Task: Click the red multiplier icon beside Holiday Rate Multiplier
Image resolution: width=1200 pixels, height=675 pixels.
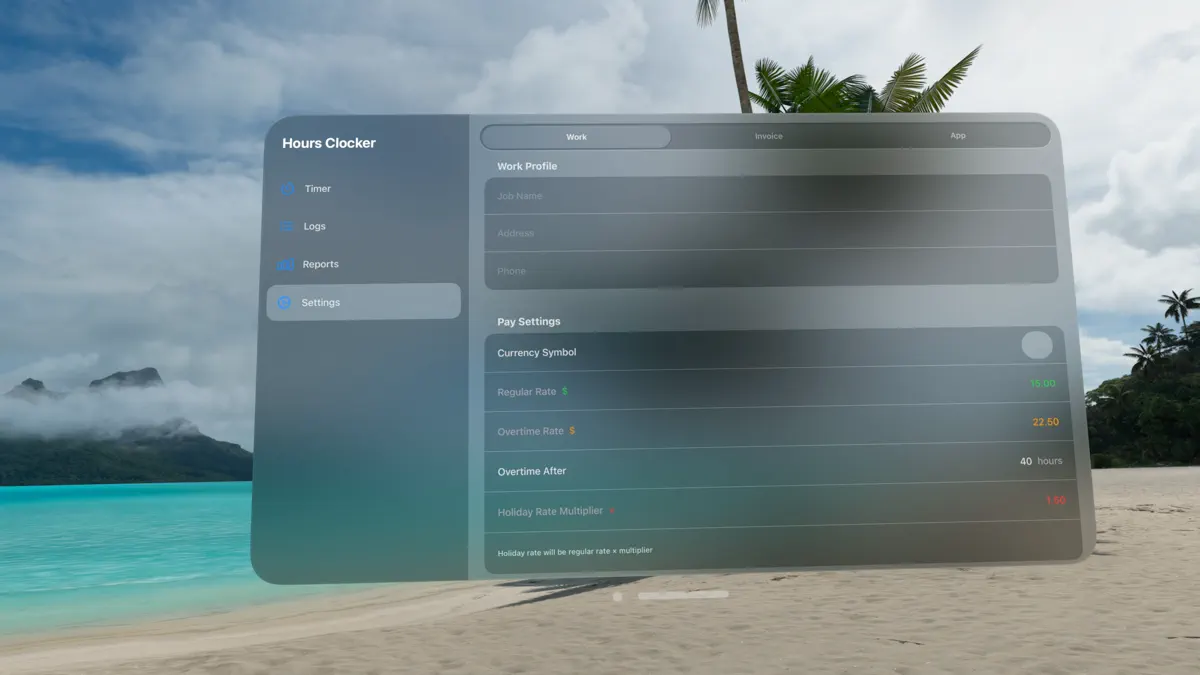Action: click(x=612, y=511)
